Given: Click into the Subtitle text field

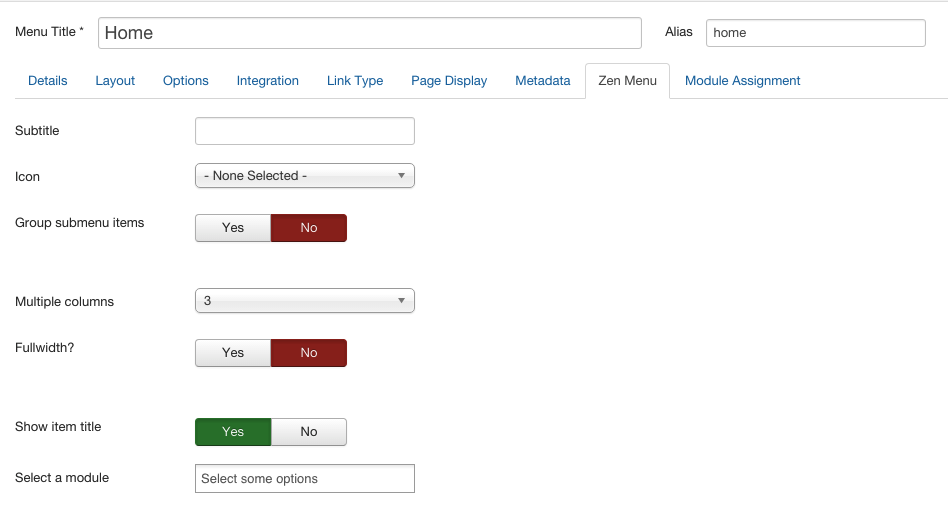Looking at the screenshot, I should click(x=305, y=131).
